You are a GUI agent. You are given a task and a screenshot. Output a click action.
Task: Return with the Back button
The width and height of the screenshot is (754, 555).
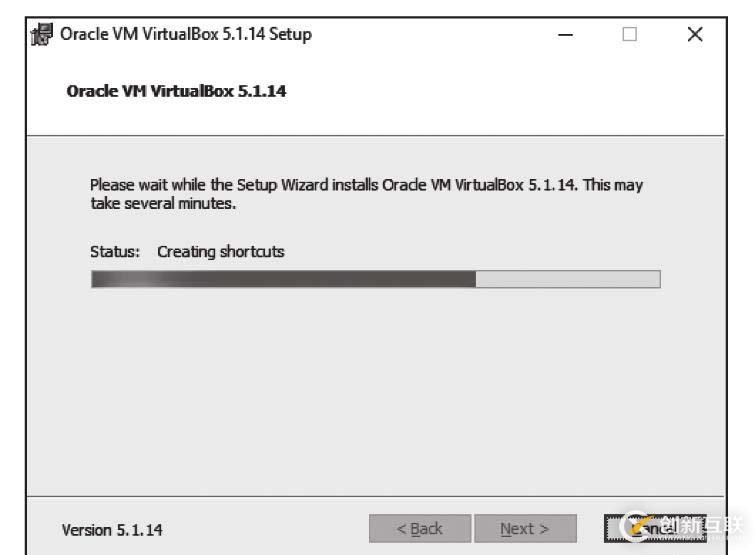click(x=419, y=529)
